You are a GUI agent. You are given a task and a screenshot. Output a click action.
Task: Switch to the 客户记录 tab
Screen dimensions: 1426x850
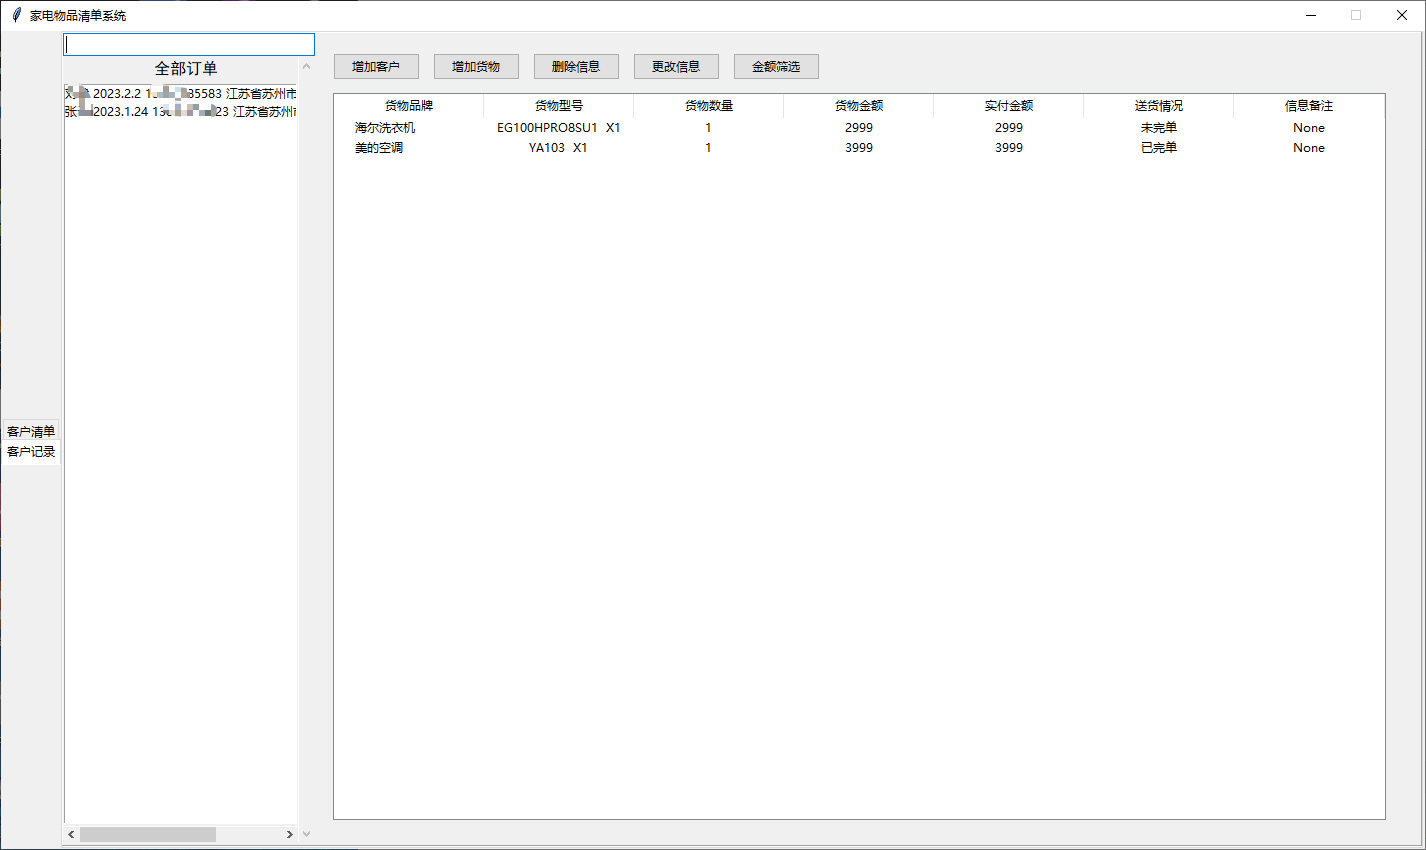(x=31, y=452)
